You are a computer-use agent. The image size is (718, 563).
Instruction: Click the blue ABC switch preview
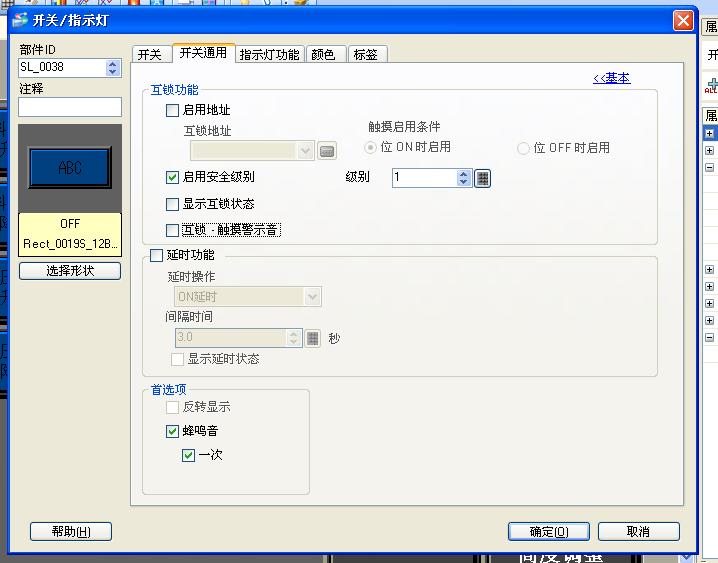pyautogui.click(x=70, y=168)
